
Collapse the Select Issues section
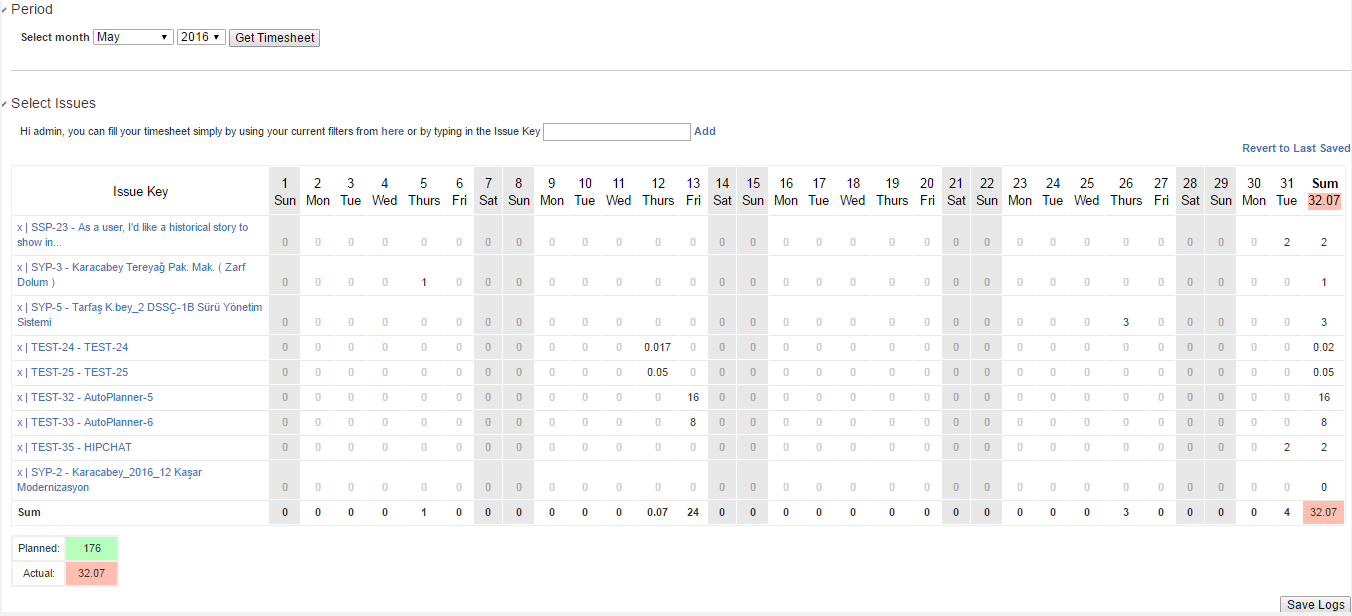(5, 104)
